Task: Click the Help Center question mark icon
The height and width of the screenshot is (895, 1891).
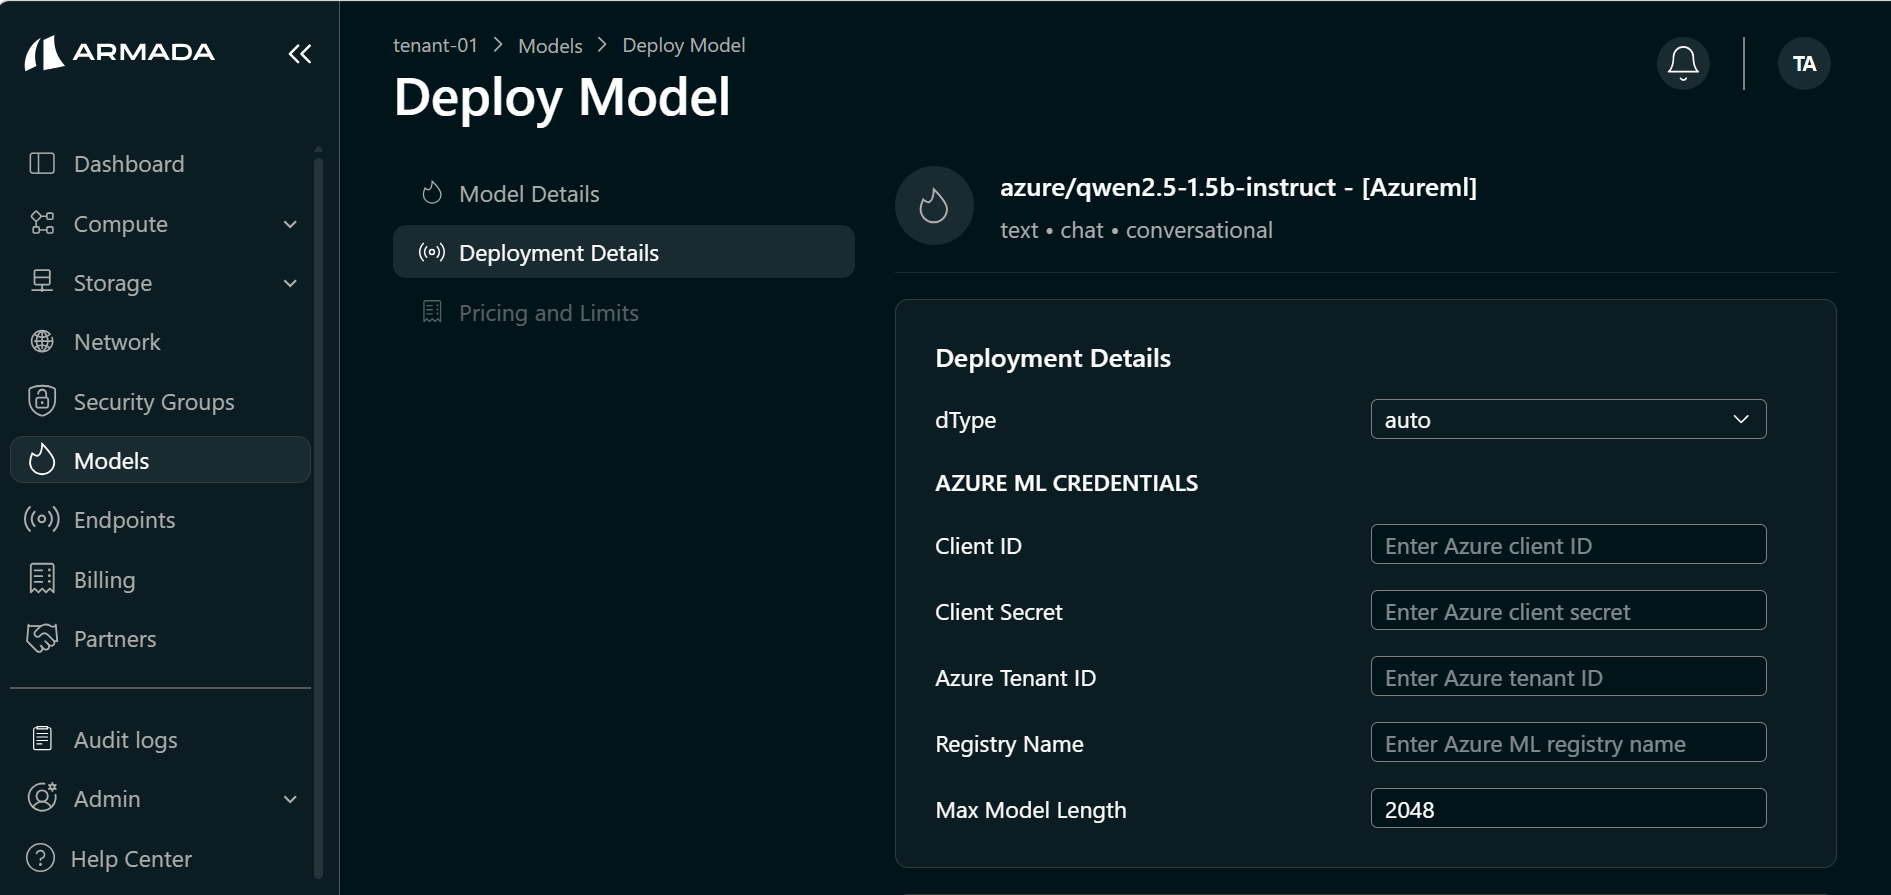Action: click(x=41, y=858)
